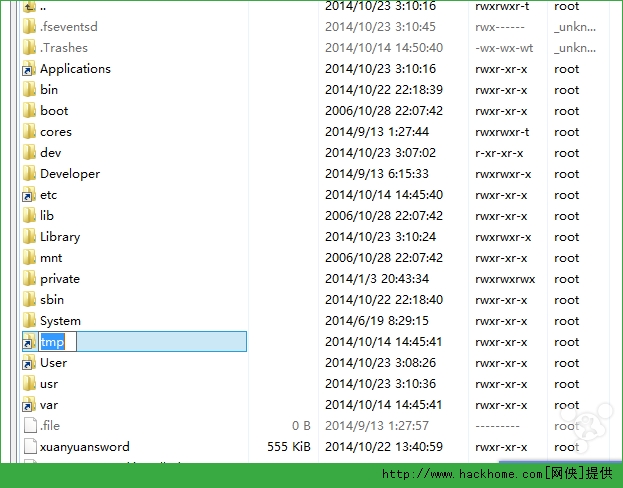This screenshot has width=623, height=488.
Task: Select the boot folder name
Action: tap(54, 111)
